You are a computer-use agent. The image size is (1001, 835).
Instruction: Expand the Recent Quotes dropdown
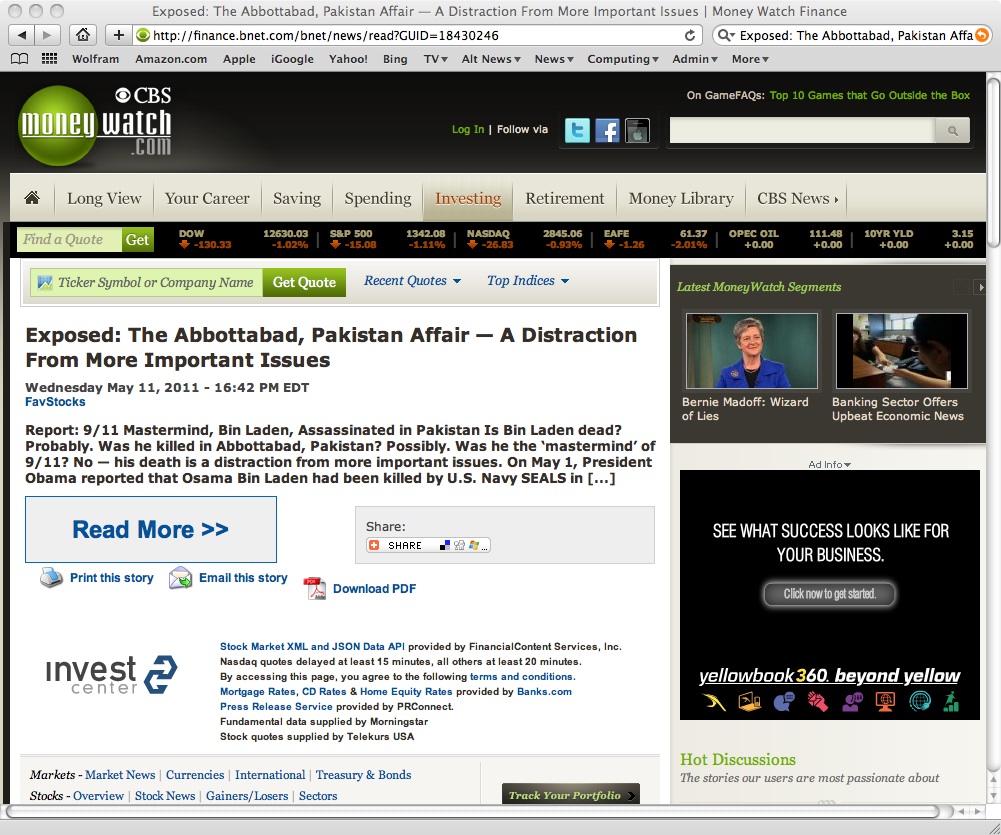pyautogui.click(x=412, y=281)
